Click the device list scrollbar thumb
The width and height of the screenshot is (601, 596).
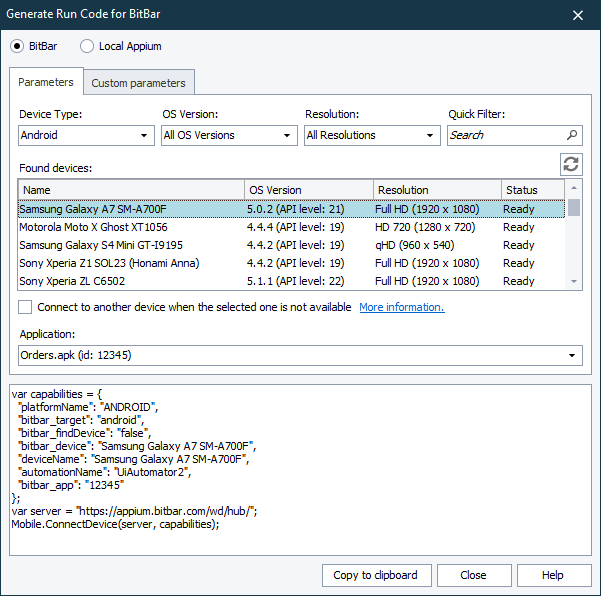[x=574, y=207]
